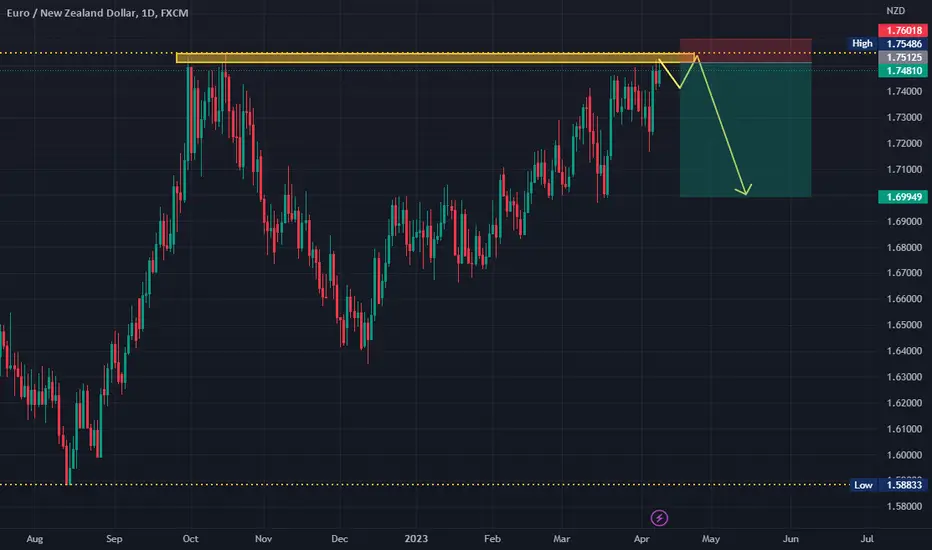Click the 2023 label on time axis
This screenshot has height=550, width=932.
[x=416, y=539]
